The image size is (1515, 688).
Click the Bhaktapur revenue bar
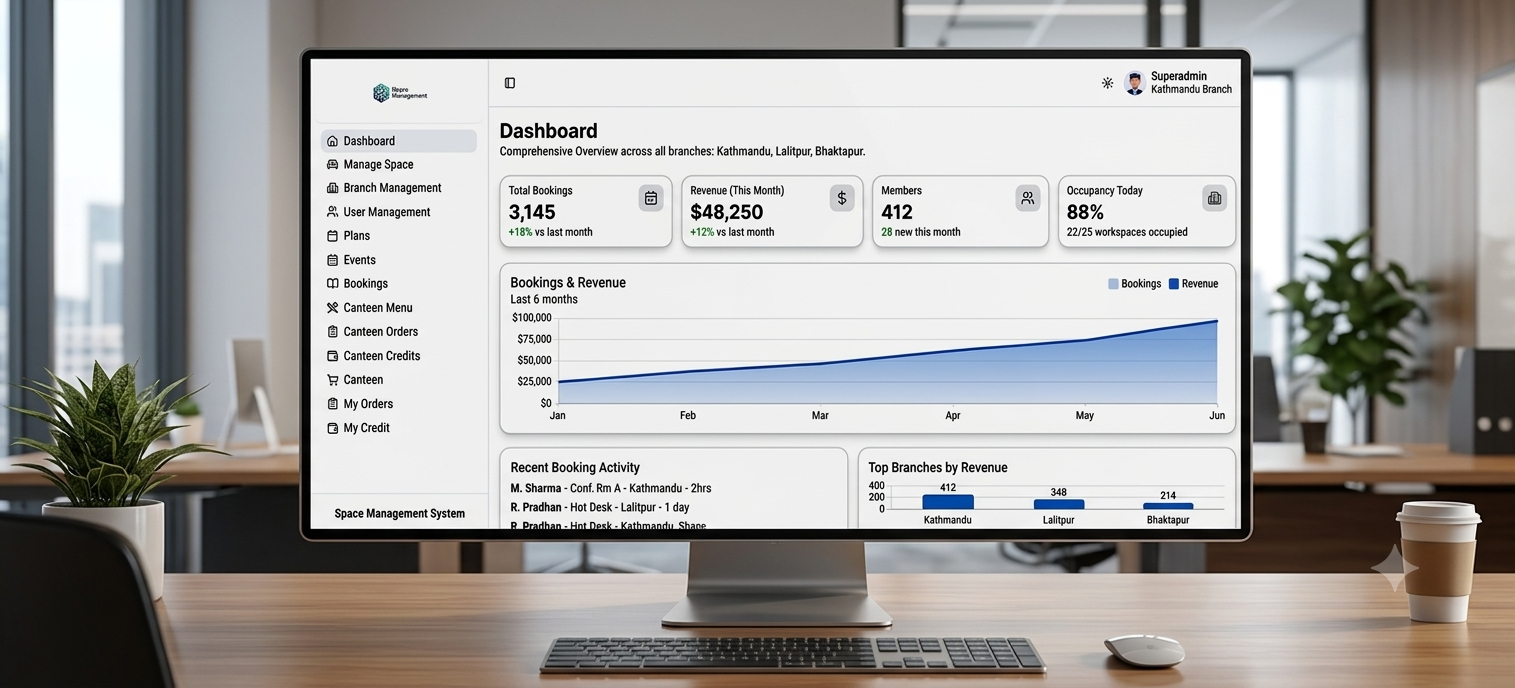[1168, 507]
